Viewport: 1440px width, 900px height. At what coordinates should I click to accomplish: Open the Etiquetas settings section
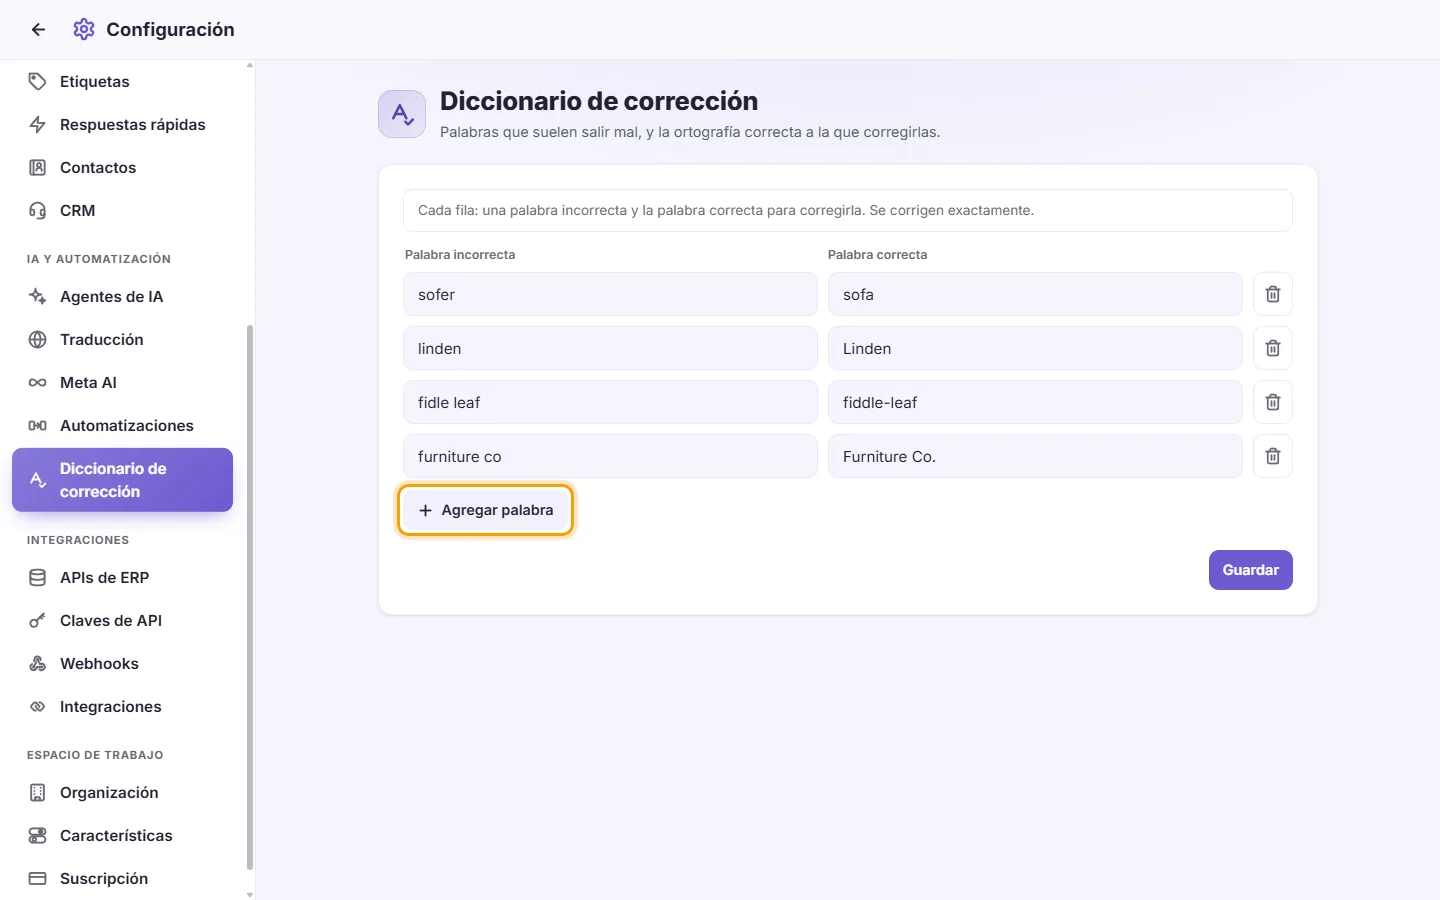pos(122,82)
